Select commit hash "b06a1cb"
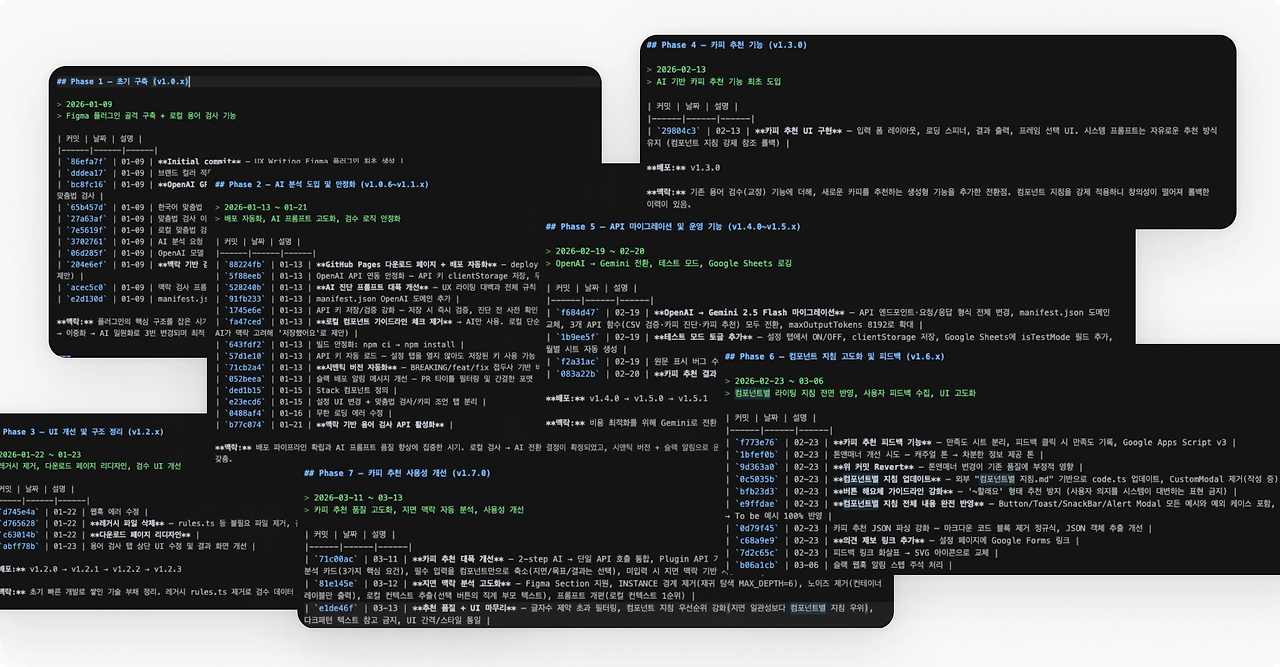 (x=756, y=565)
